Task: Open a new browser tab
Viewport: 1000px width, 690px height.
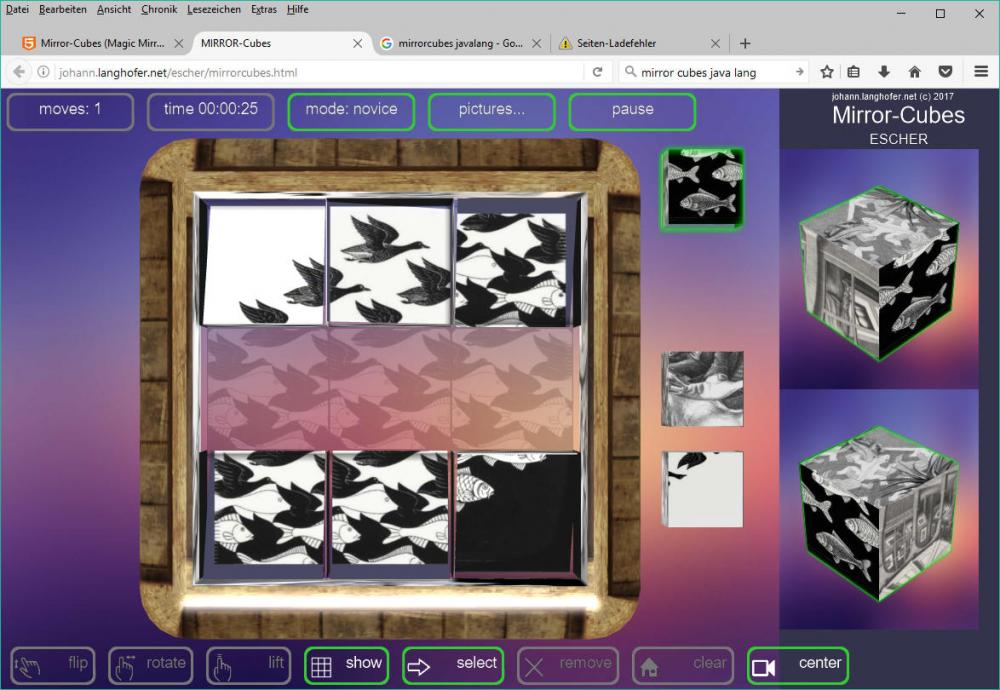Action: tap(745, 43)
